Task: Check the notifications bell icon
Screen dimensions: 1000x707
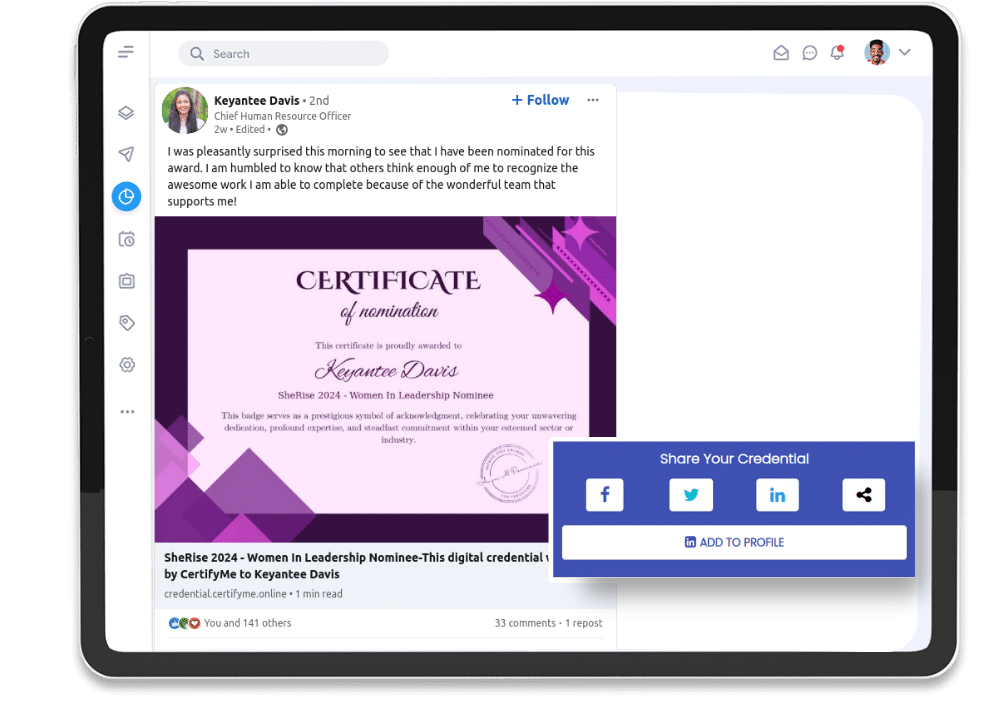Action: click(x=837, y=52)
